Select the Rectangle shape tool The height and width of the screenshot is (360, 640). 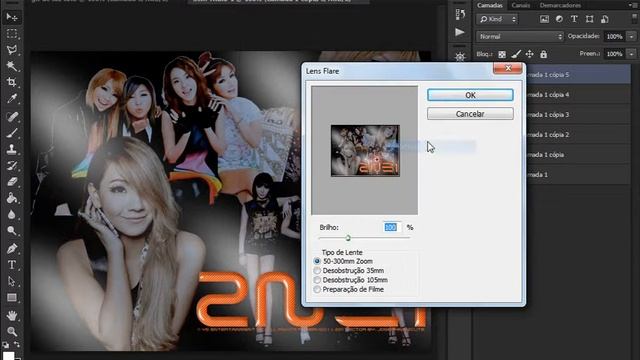pyautogui.click(x=12, y=297)
